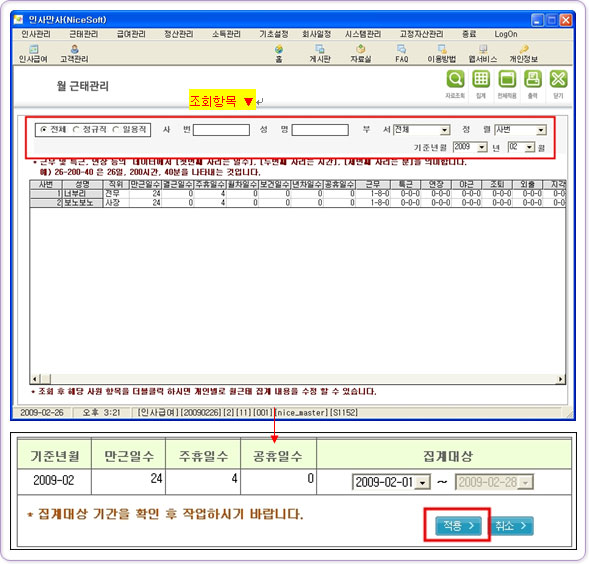This screenshot has width=589, height=564.
Task: Click the 자료조회 magnifier search icon
Action: point(455,80)
